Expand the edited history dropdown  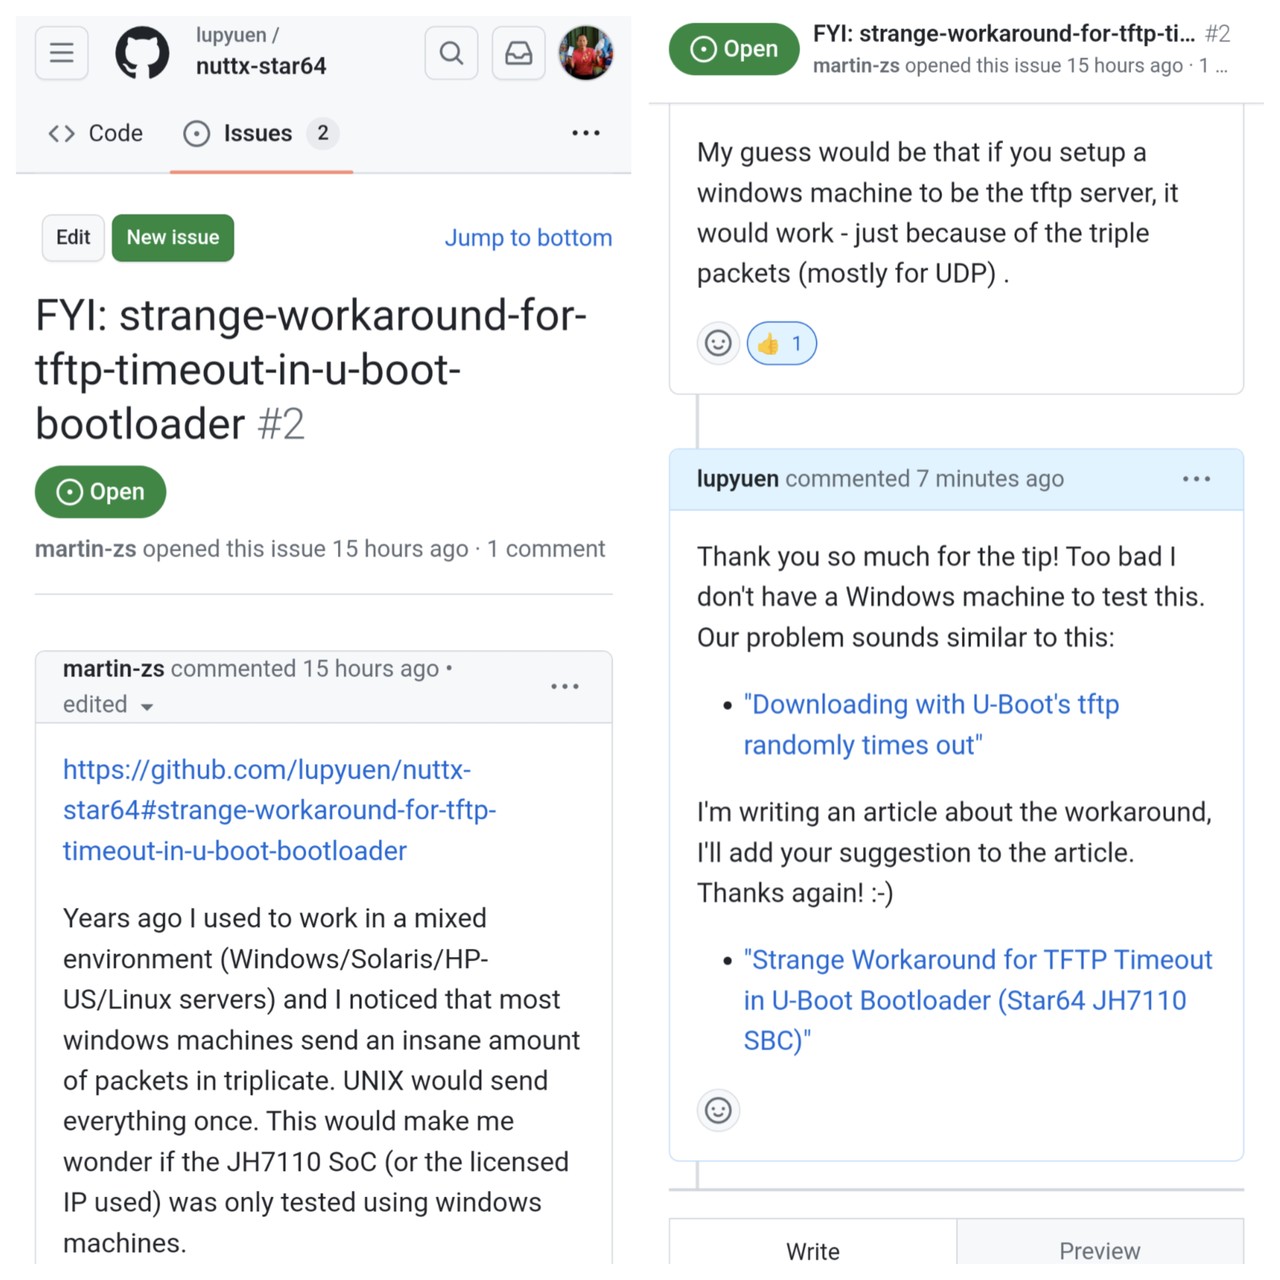108,705
